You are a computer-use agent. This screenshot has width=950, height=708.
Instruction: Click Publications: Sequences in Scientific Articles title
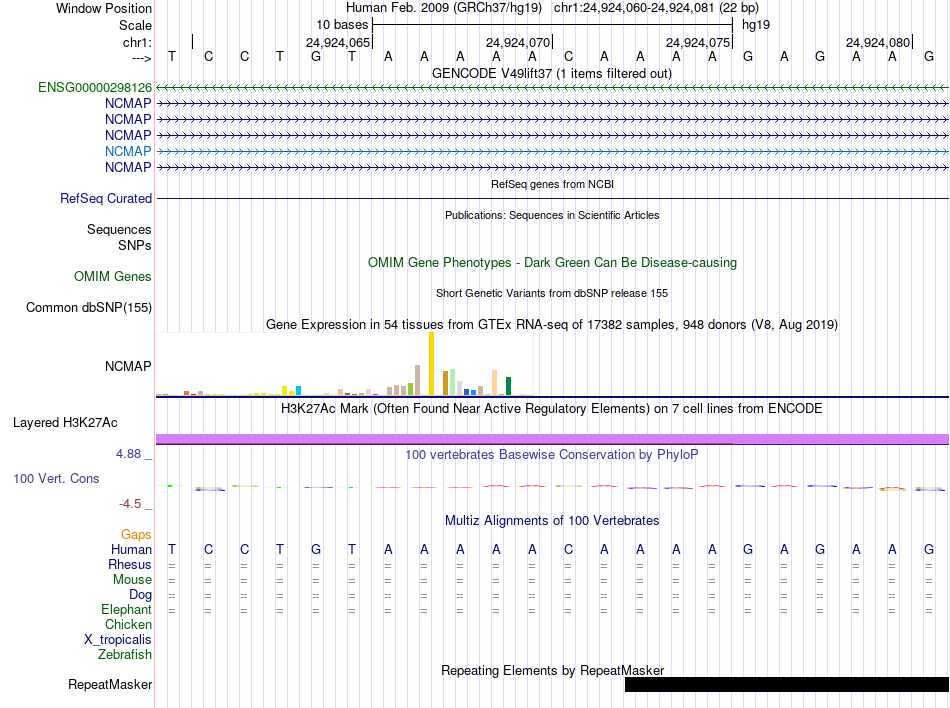click(552, 215)
